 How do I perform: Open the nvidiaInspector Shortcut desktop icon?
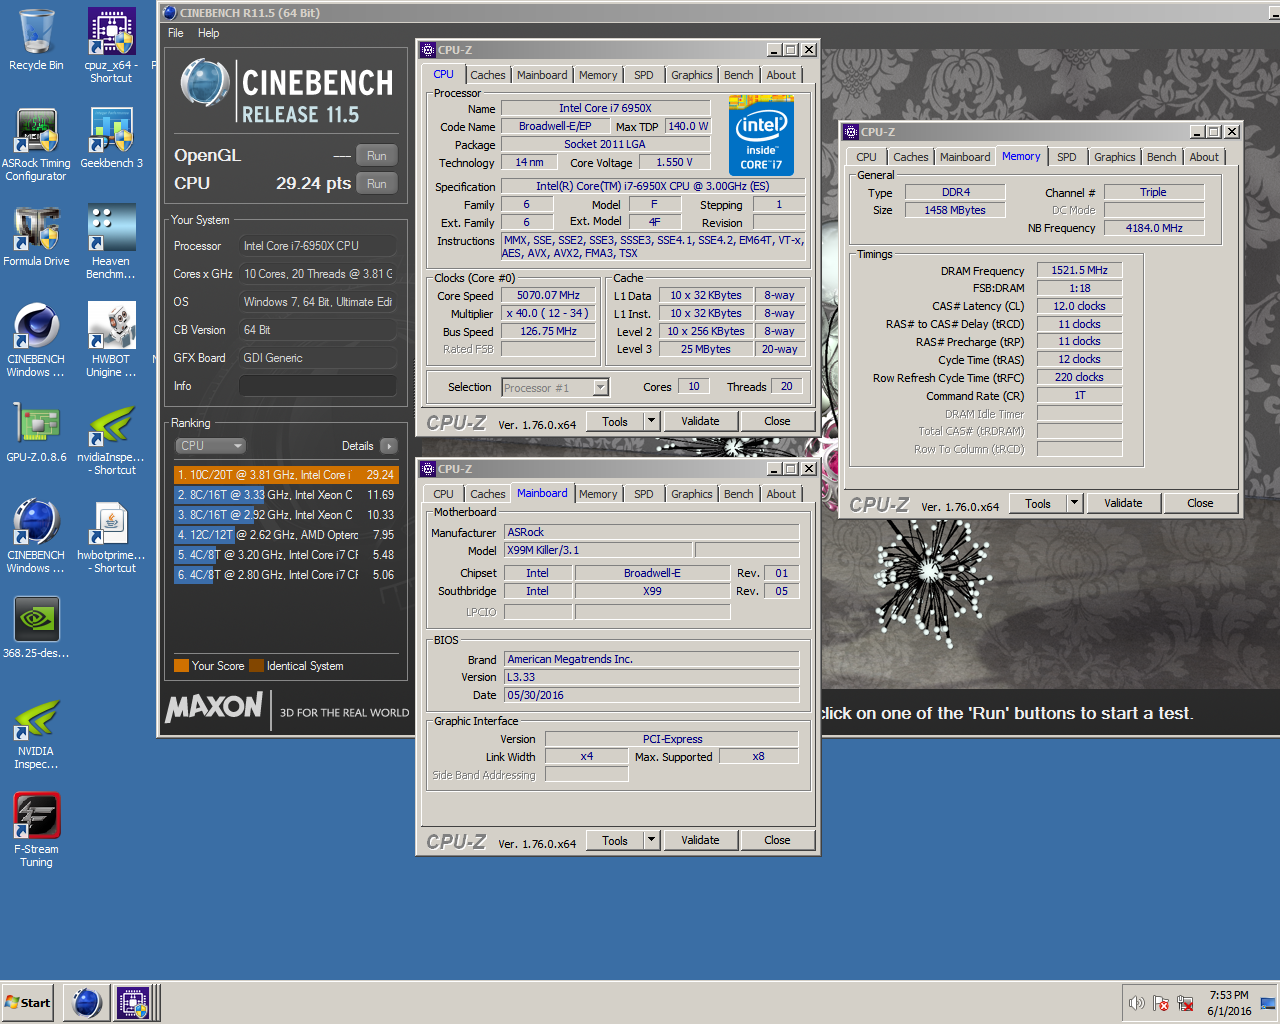coord(111,438)
